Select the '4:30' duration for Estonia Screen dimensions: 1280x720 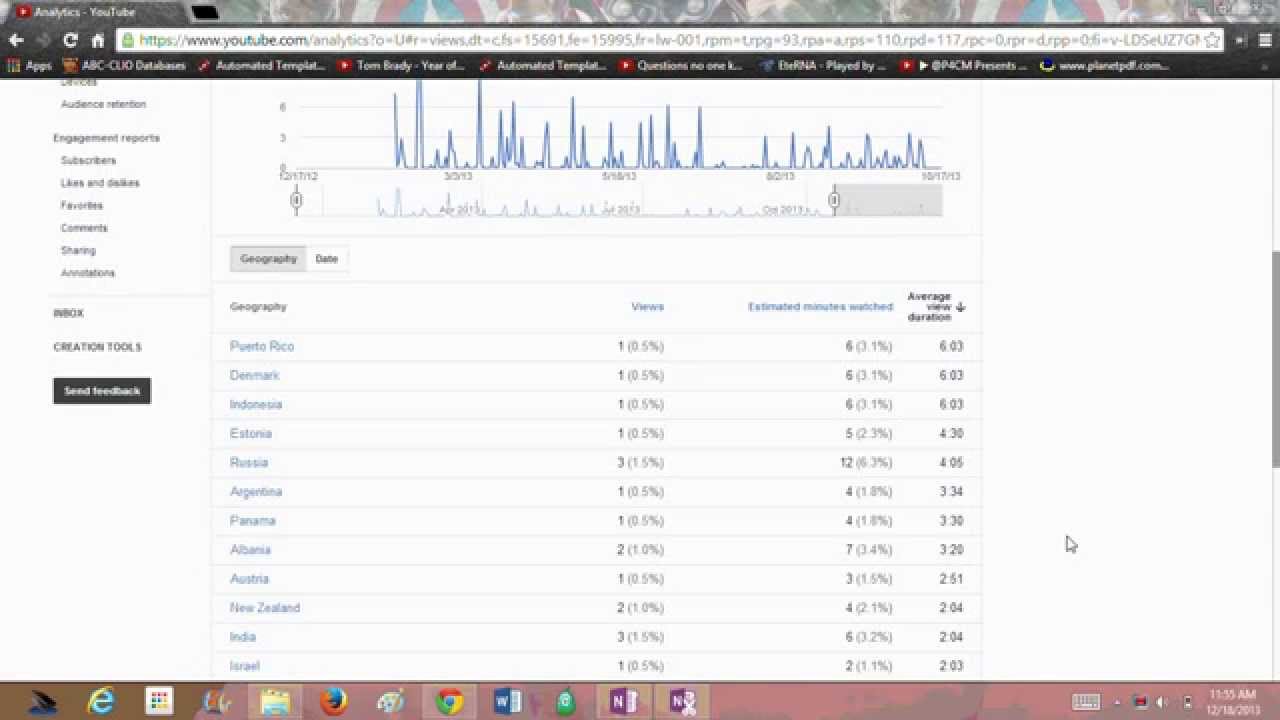click(x=951, y=433)
